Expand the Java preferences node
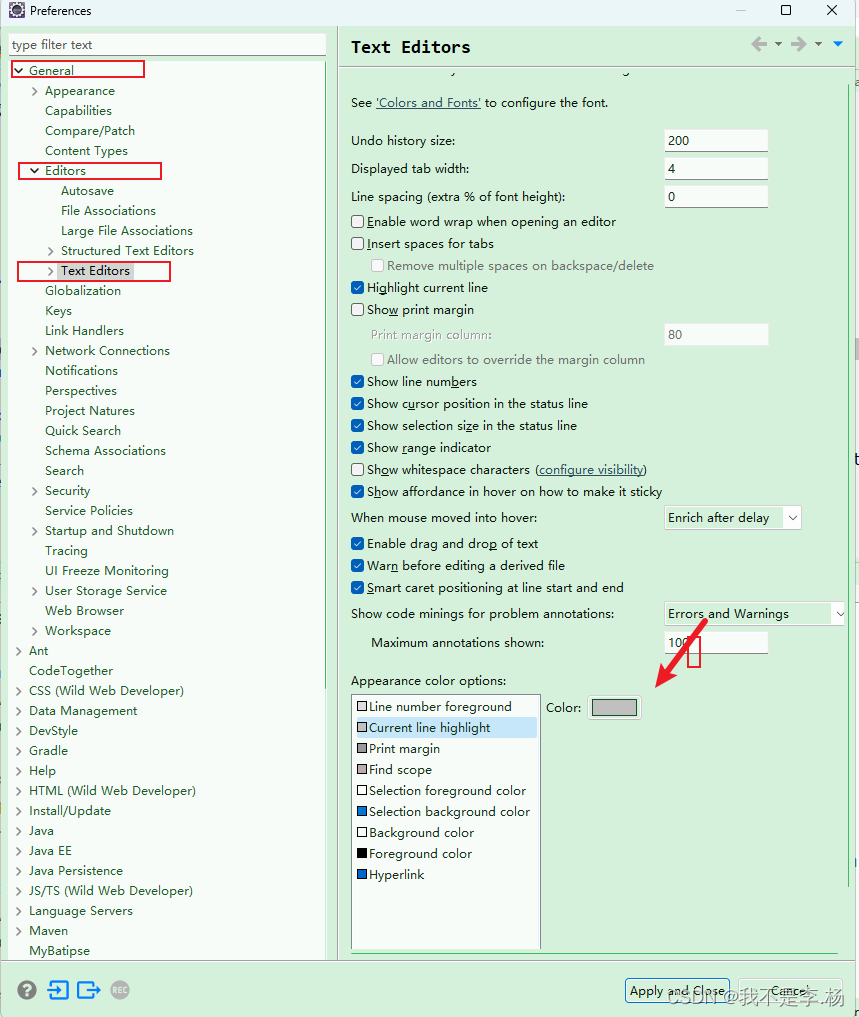Viewport: 859px width, 1017px height. pos(19,831)
